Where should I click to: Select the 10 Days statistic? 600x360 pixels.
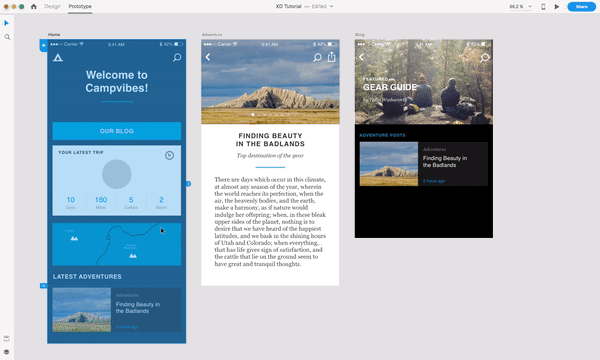point(71,203)
